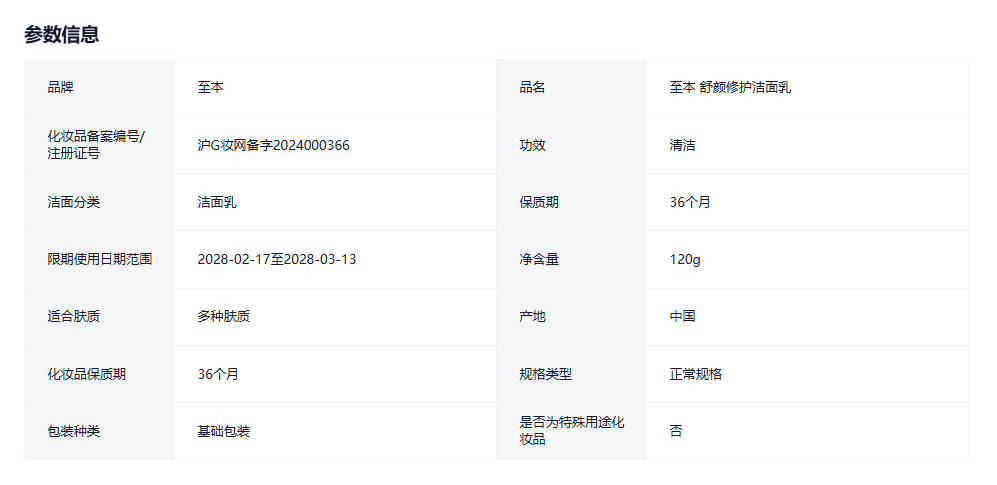Select date range 2028-02-17至2028-03-13

tap(277, 259)
